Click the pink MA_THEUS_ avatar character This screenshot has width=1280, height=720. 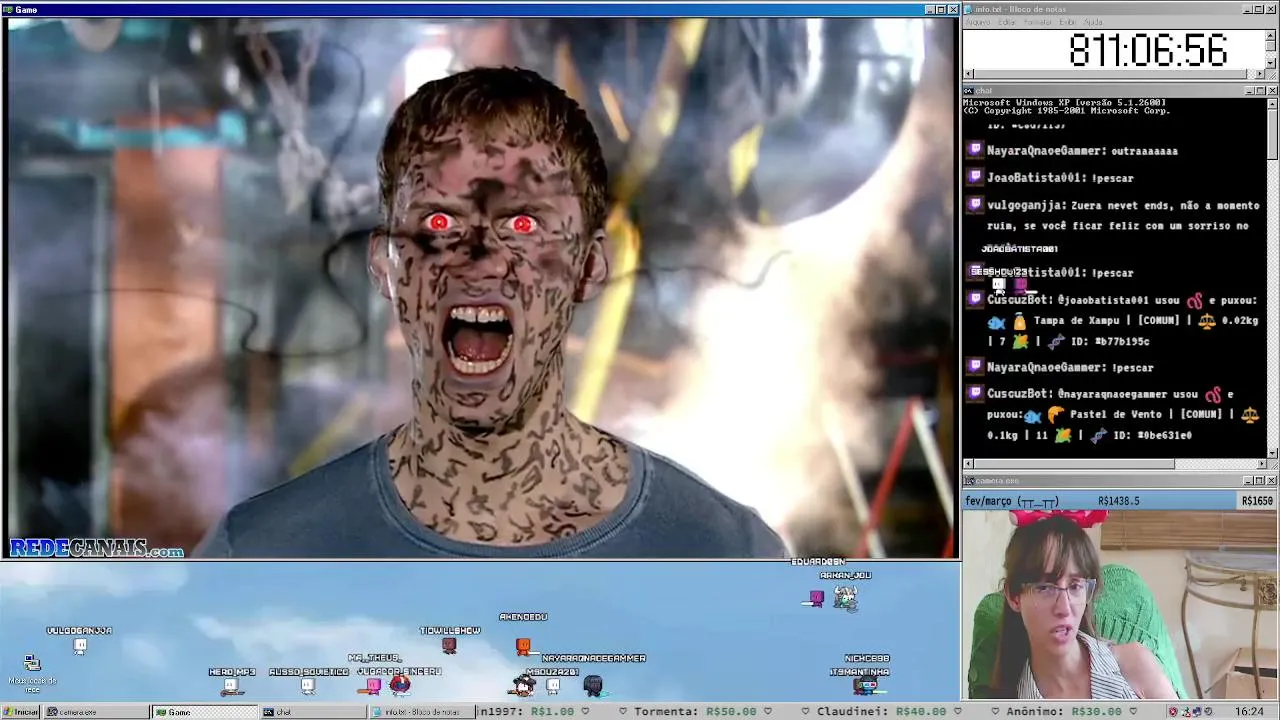point(373,686)
